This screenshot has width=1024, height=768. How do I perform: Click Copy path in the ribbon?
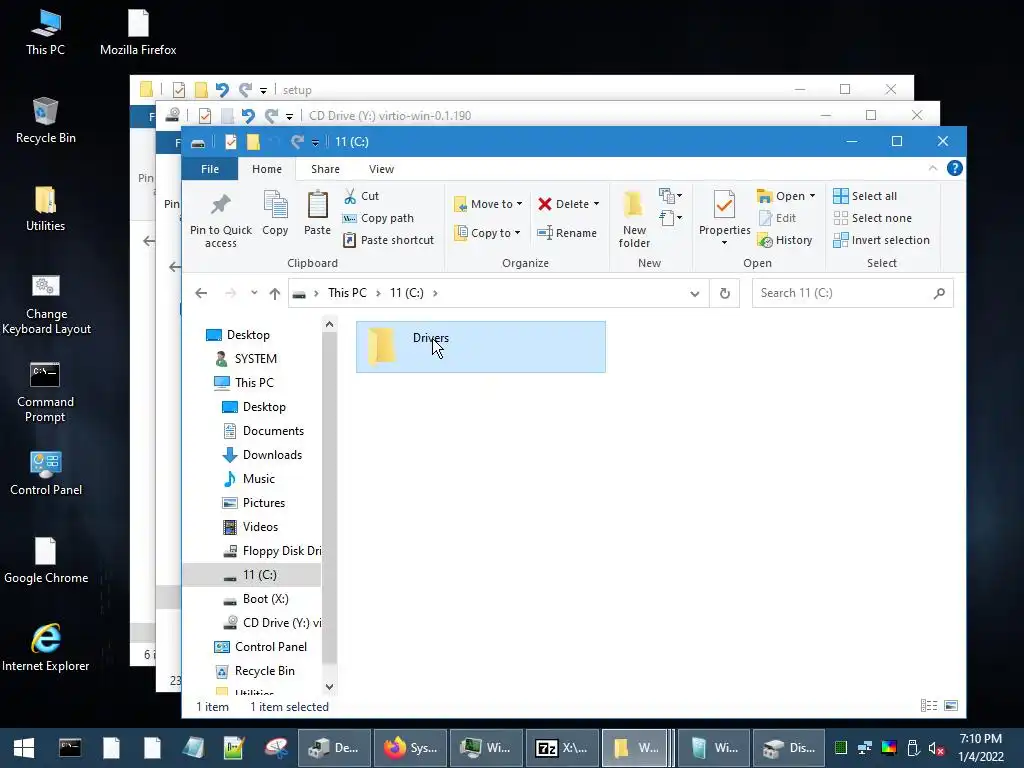coord(378,218)
